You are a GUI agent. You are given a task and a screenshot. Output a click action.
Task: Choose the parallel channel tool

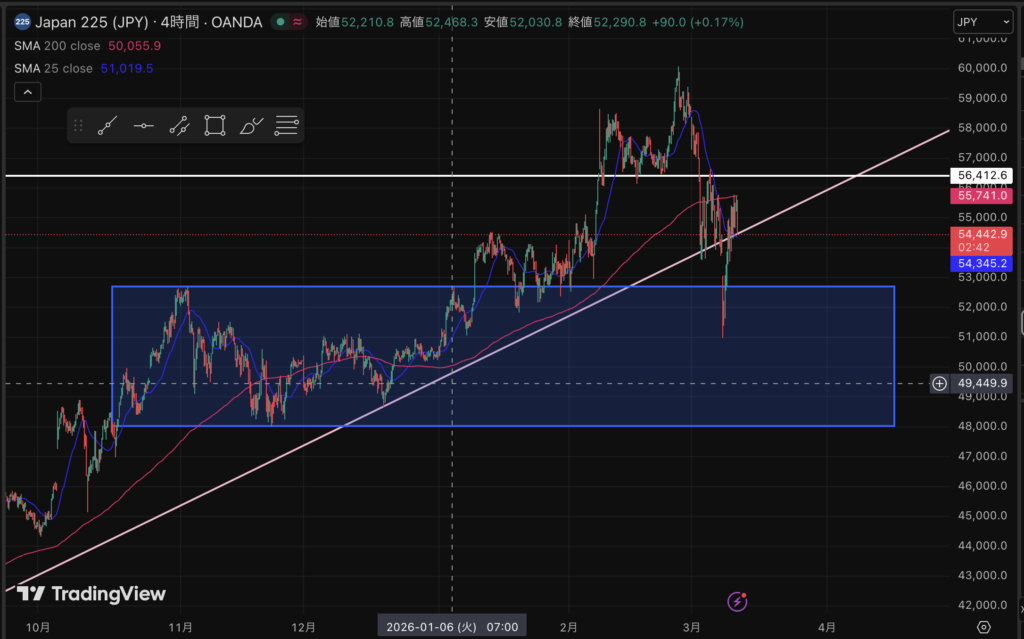(x=179, y=126)
